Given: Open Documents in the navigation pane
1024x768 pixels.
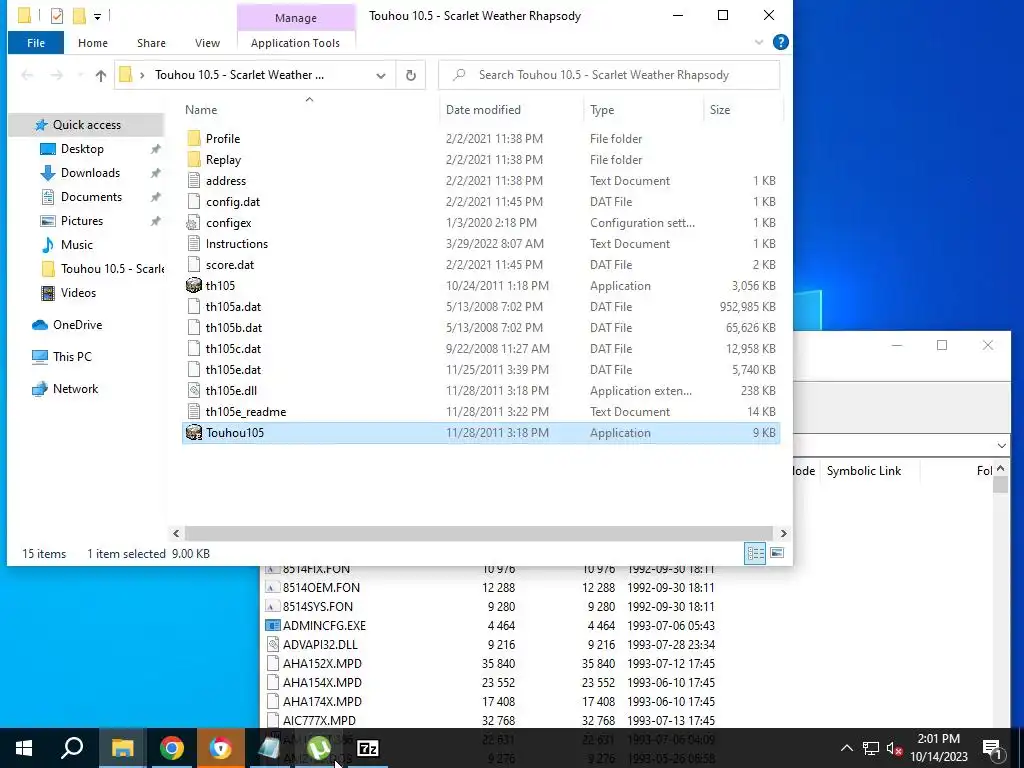Looking at the screenshot, I should tap(91, 197).
